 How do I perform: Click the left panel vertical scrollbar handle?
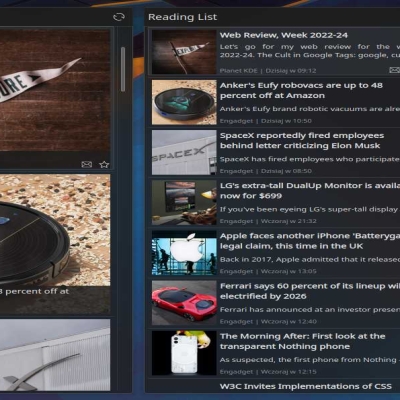(123, 69)
